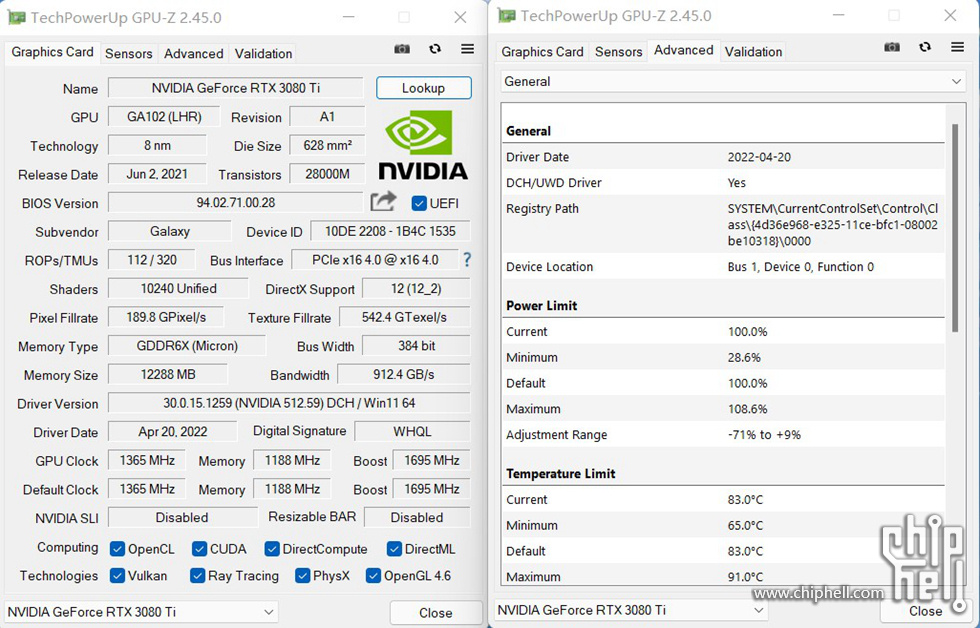980x628 pixels.
Task: Click the Lookup button
Action: pyautogui.click(x=424, y=88)
